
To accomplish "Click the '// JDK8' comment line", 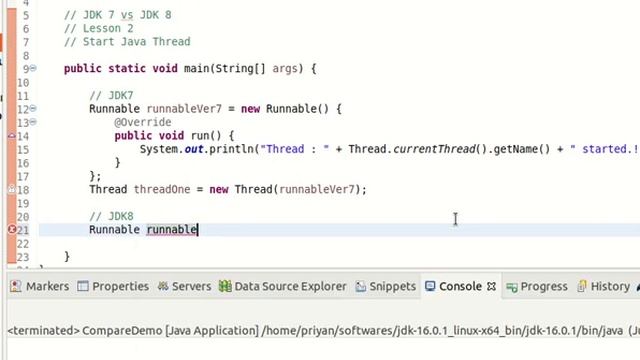I will [x=111, y=216].
